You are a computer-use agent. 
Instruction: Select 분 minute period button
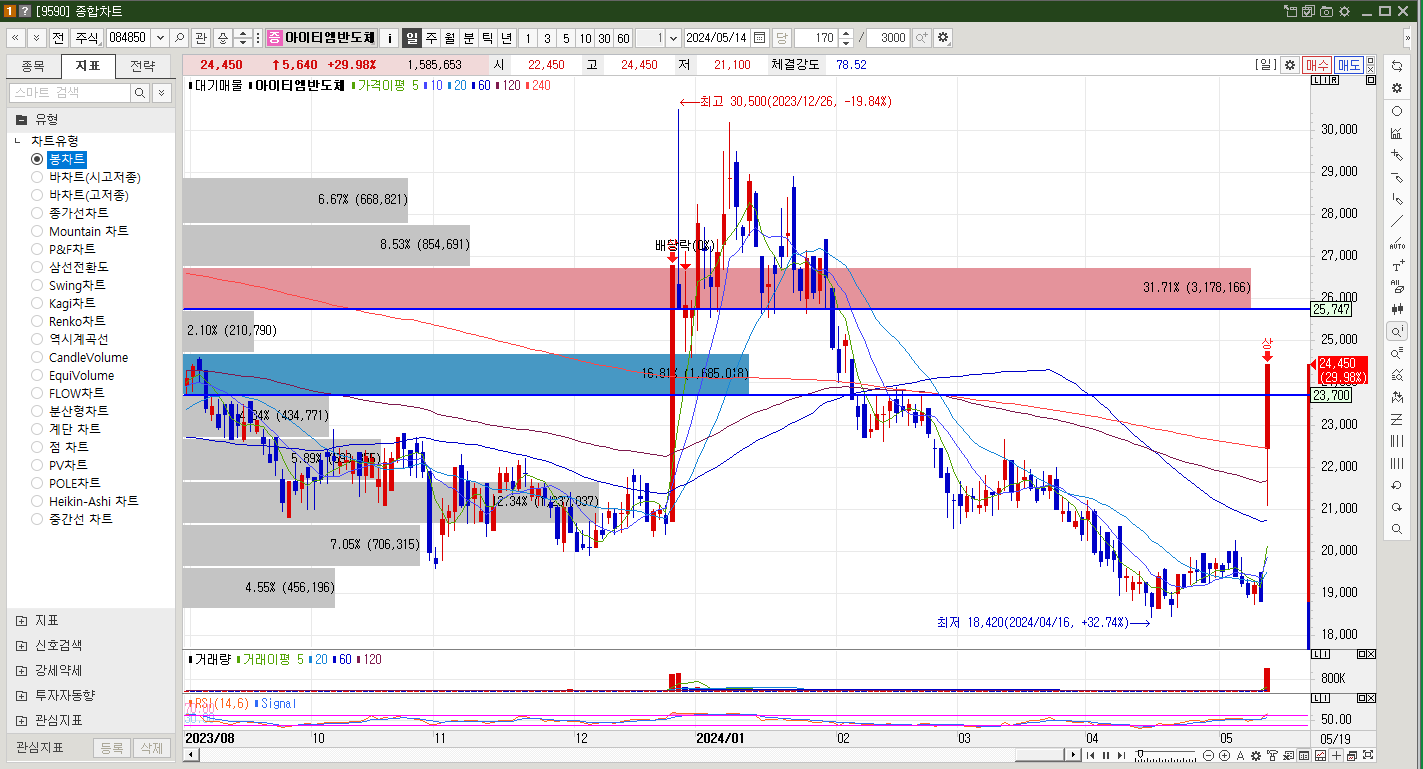point(469,38)
